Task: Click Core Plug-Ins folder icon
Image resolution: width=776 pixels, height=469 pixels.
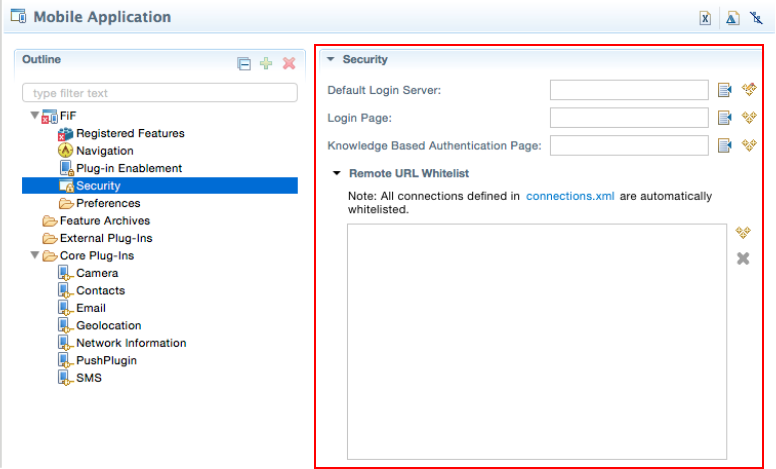Action: tap(49, 256)
